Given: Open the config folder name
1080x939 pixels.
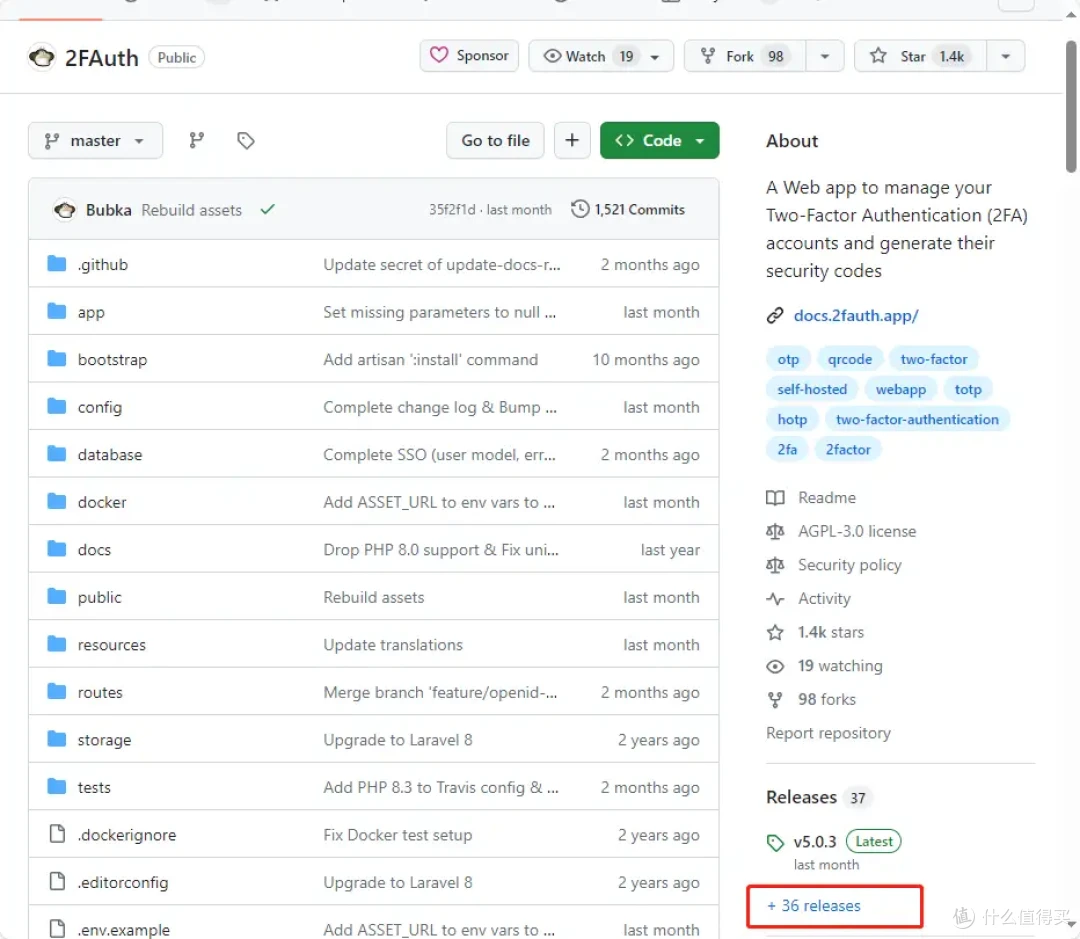Looking at the screenshot, I should click(x=100, y=407).
